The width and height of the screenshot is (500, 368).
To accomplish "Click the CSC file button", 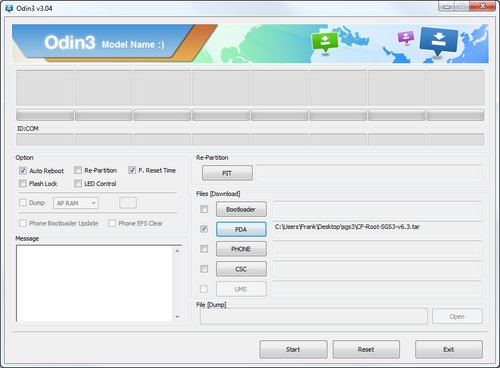I will tap(241, 269).
